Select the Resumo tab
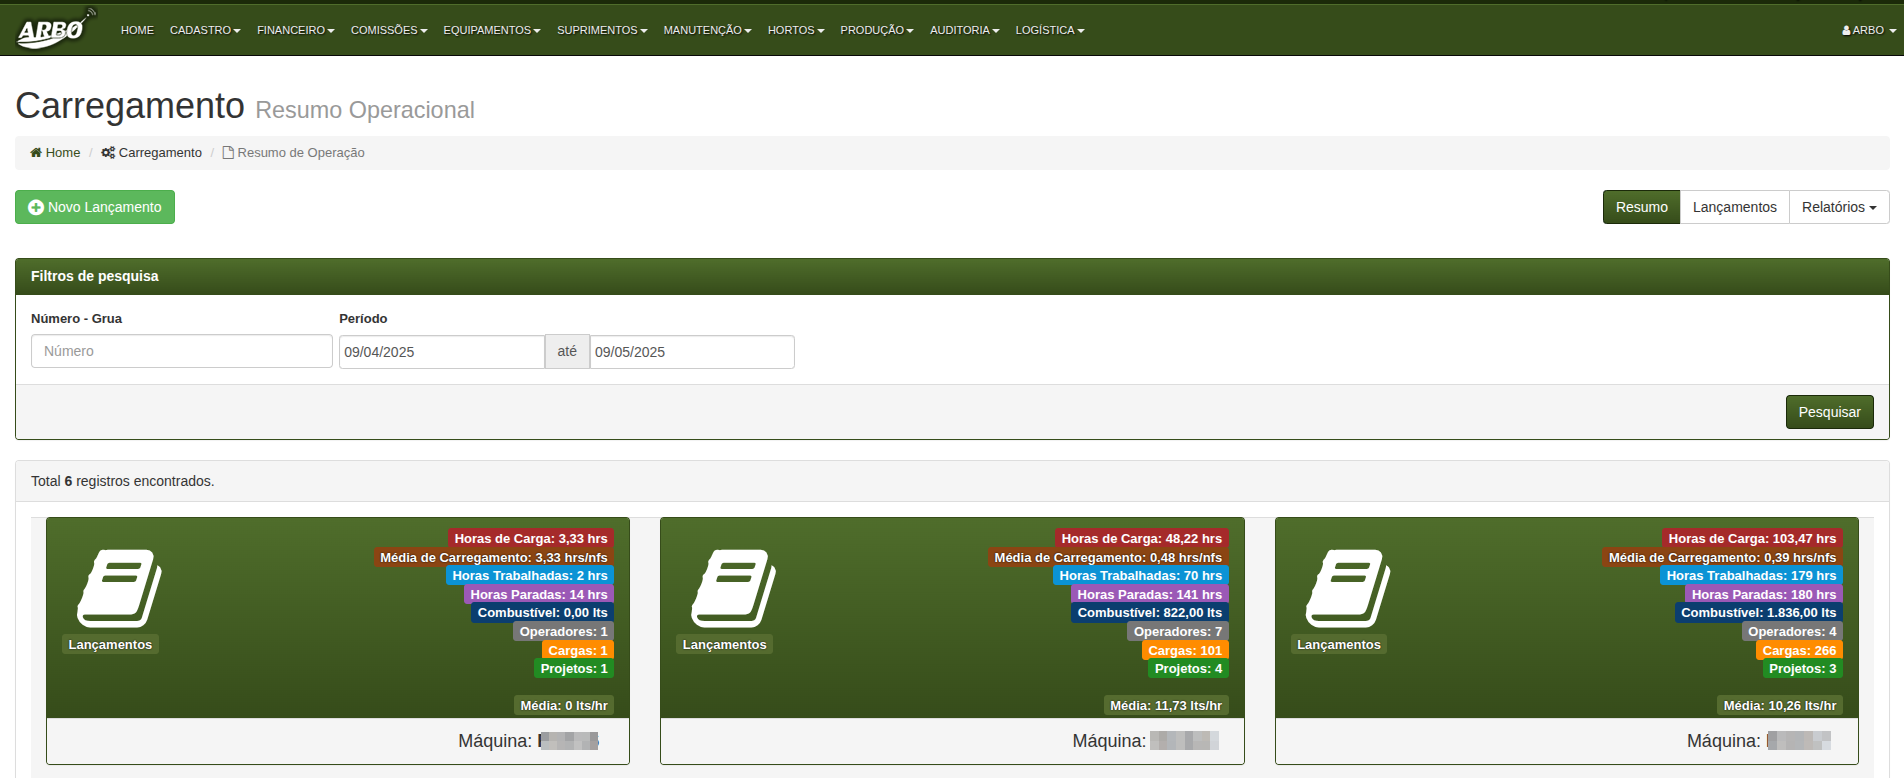The width and height of the screenshot is (1904, 778). pyautogui.click(x=1641, y=207)
